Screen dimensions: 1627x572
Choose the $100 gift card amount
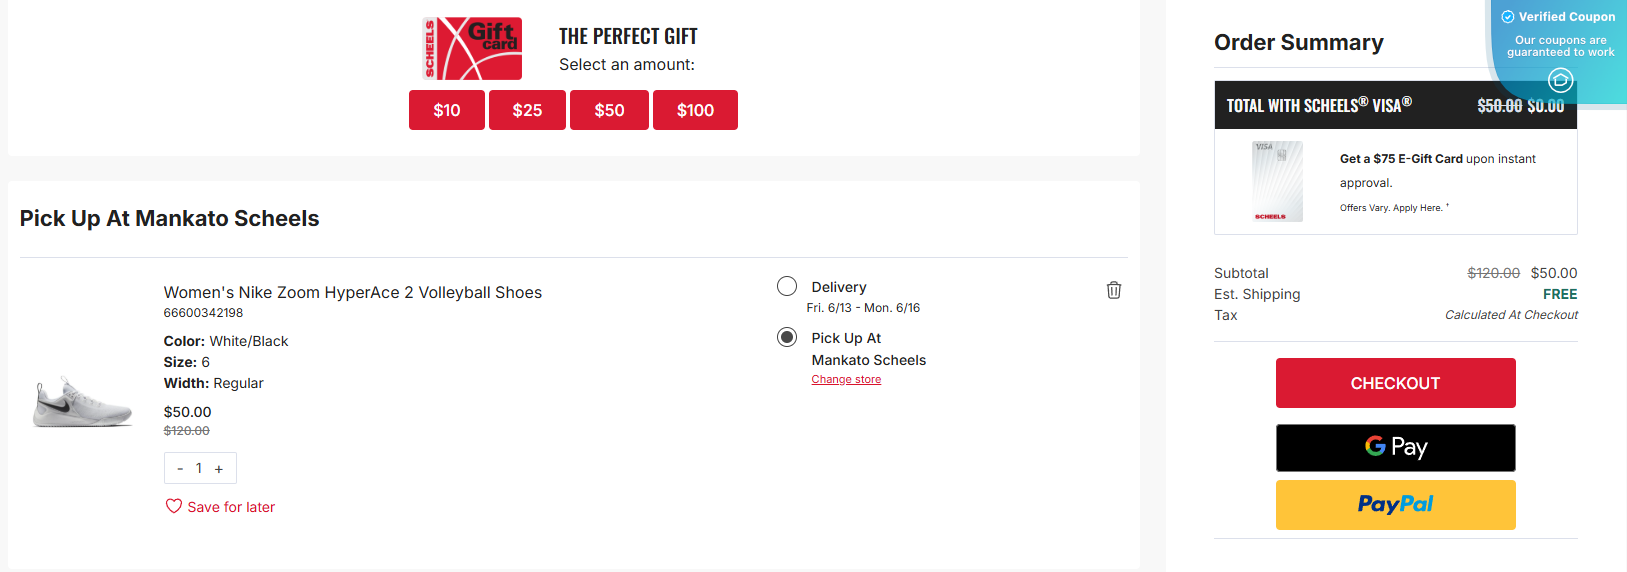point(695,110)
